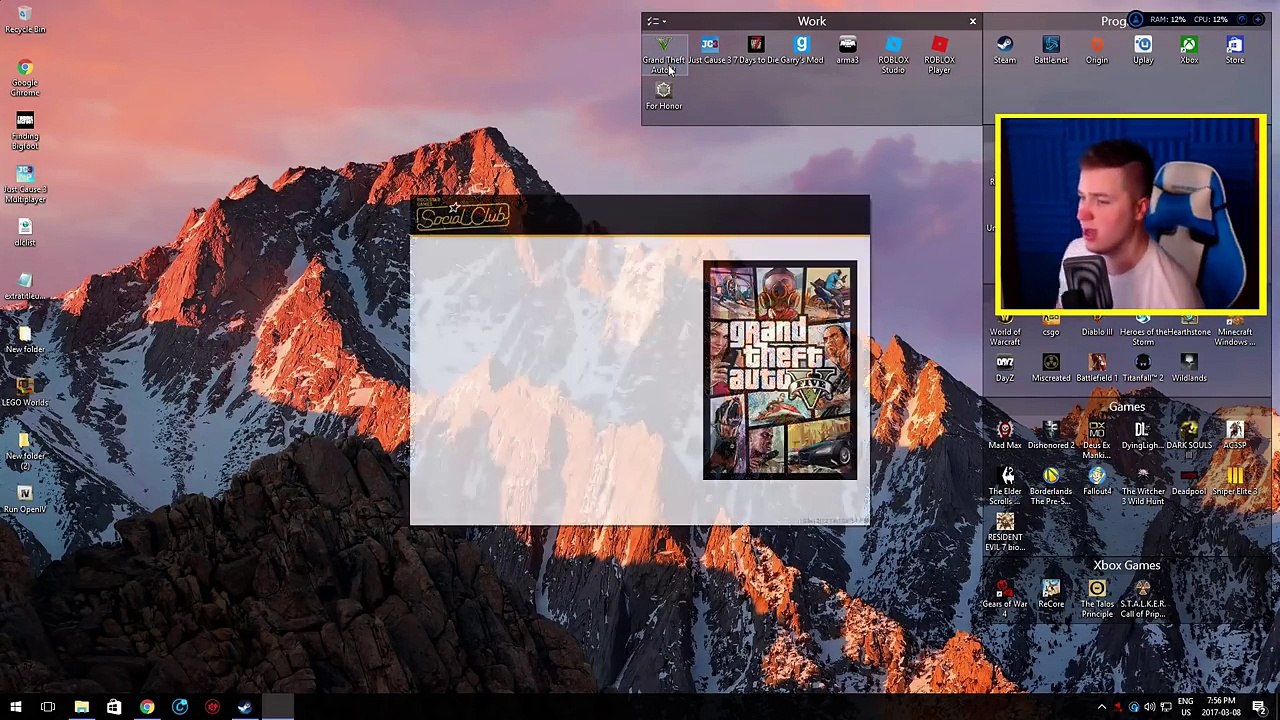Launch the Battlefield 1 shortcut

point(1097,368)
